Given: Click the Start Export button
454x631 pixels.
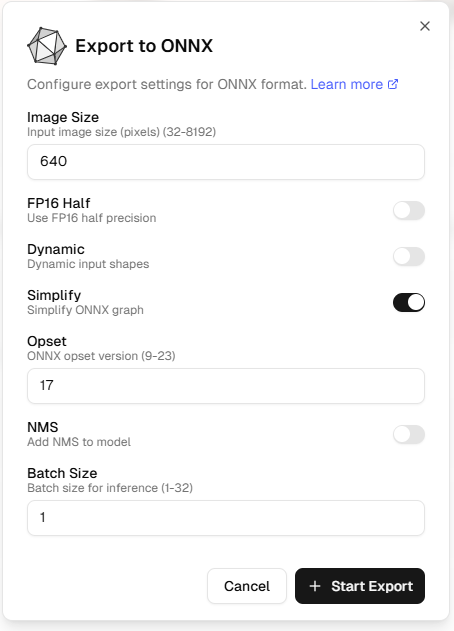Looking at the screenshot, I should click(x=360, y=586).
